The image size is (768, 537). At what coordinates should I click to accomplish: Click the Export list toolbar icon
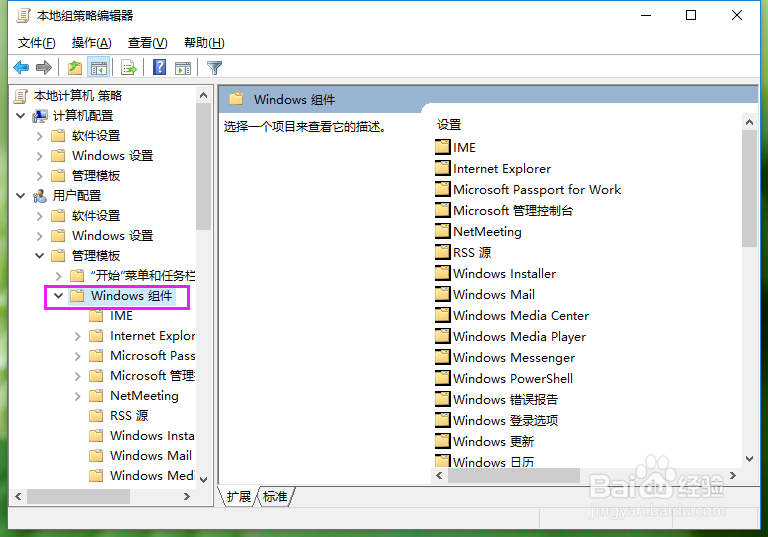tap(129, 68)
